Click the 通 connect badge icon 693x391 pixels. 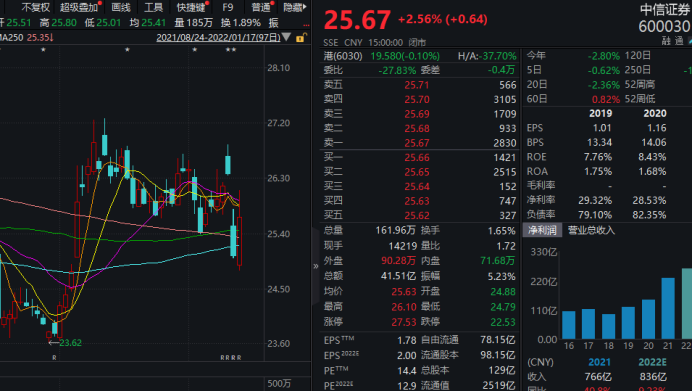(679, 41)
